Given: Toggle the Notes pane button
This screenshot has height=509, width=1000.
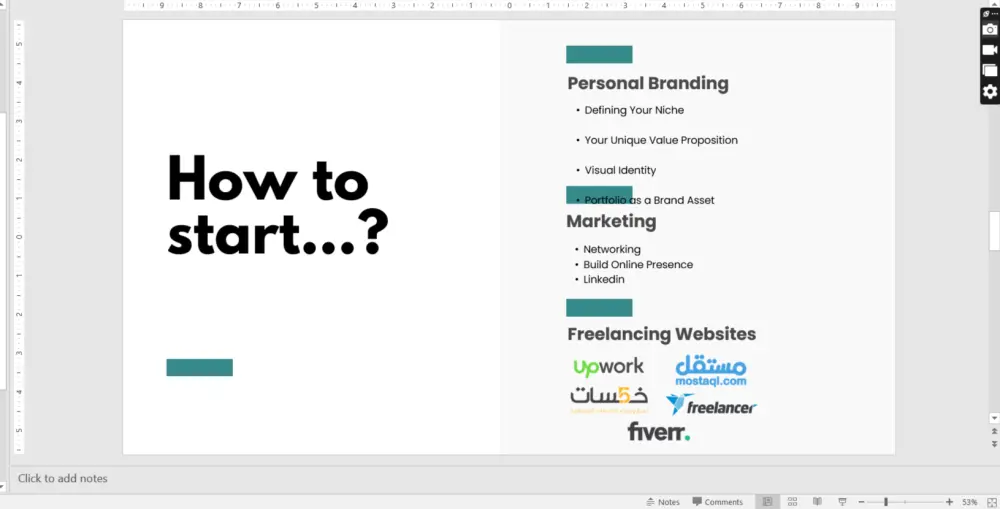Looking at the screenshot, I should pos(663,502).
